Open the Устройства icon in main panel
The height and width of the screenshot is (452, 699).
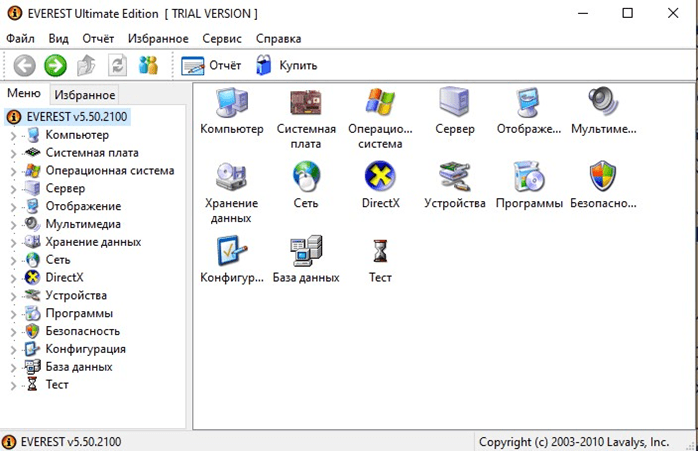(x=454, y=177)
